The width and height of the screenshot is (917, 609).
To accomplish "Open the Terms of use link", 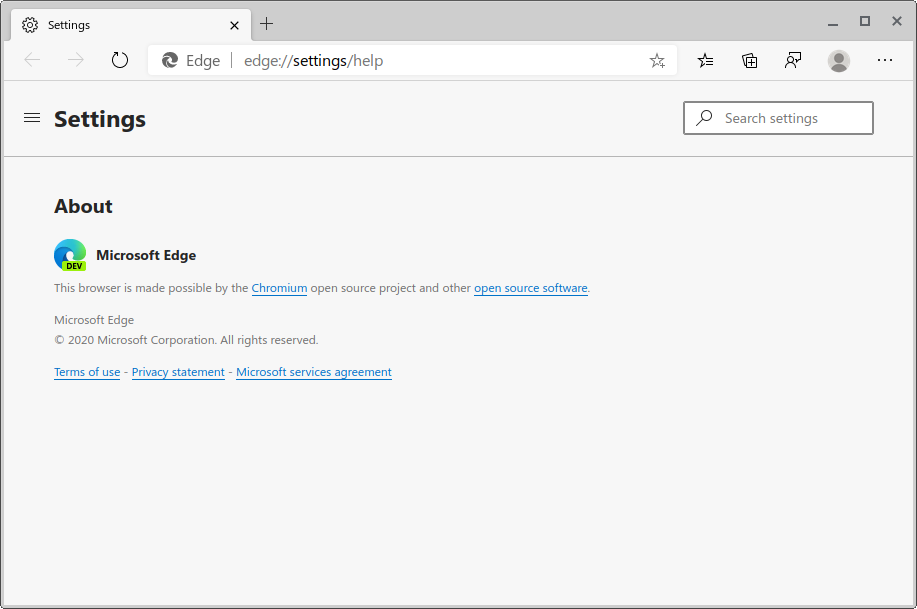I will [x=87, y=372].
